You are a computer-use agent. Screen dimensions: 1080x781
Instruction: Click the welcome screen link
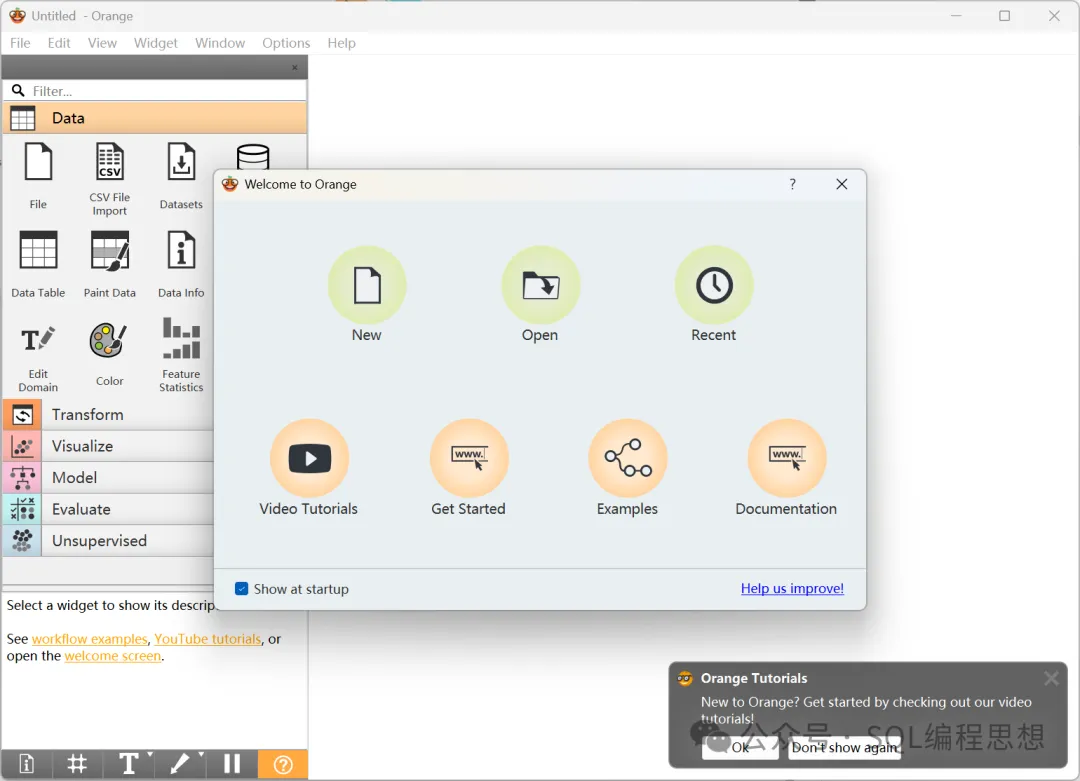coord(113,656)
